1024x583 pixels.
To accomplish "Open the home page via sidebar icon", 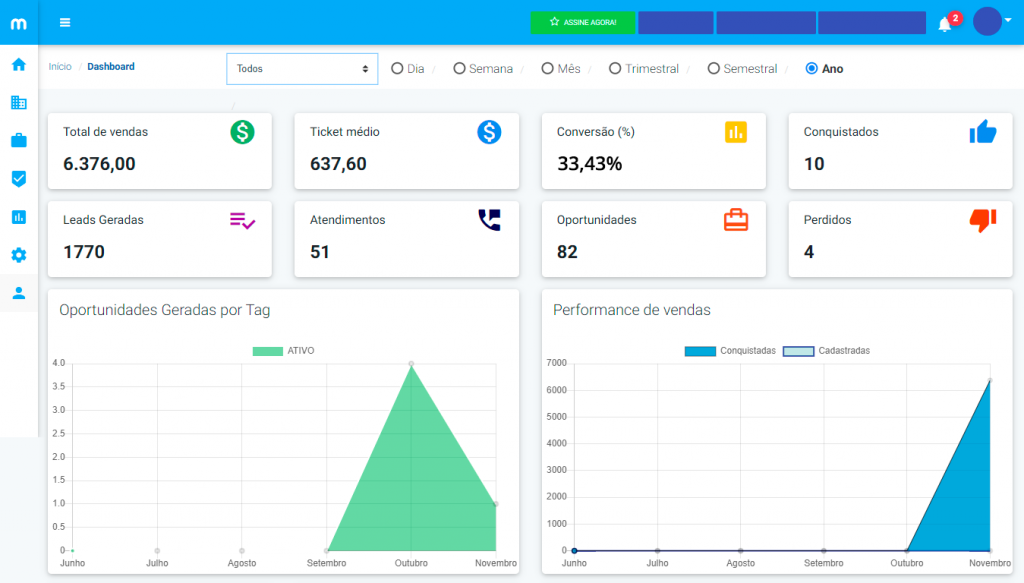I will pyautogui.click(x=17, y=64).
